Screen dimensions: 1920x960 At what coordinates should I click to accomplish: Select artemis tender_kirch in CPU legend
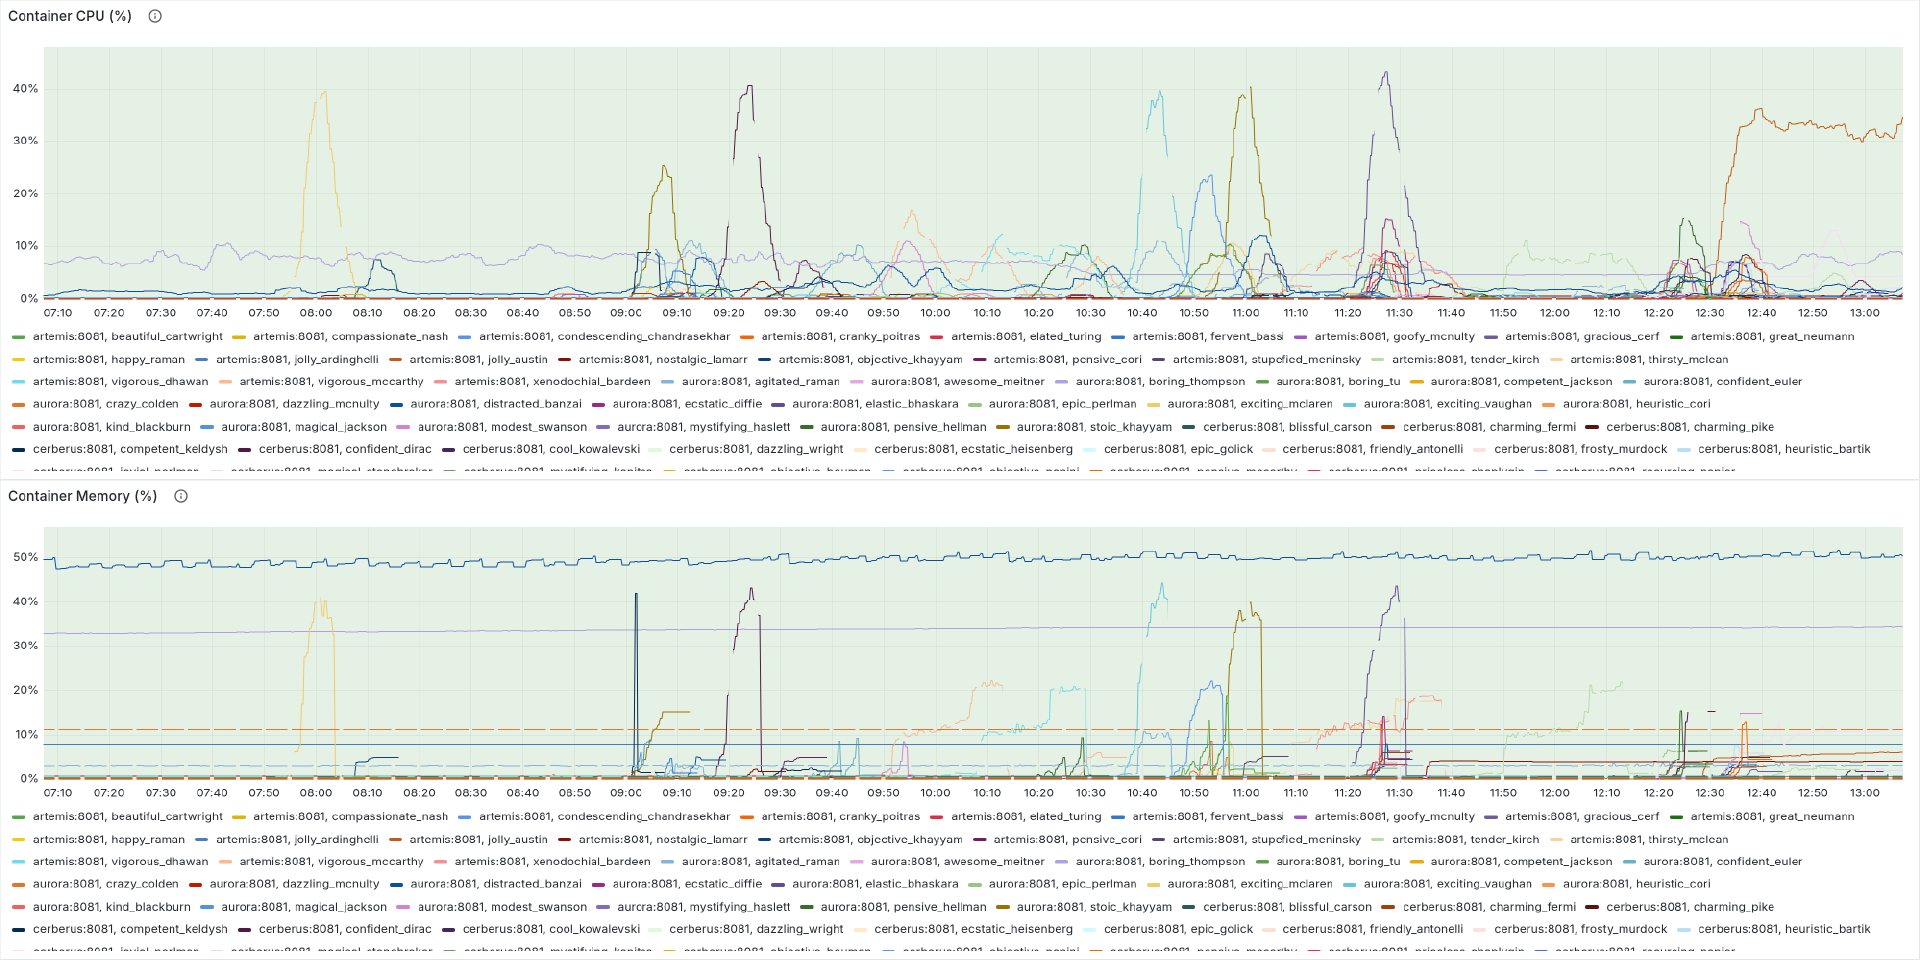1465,360
